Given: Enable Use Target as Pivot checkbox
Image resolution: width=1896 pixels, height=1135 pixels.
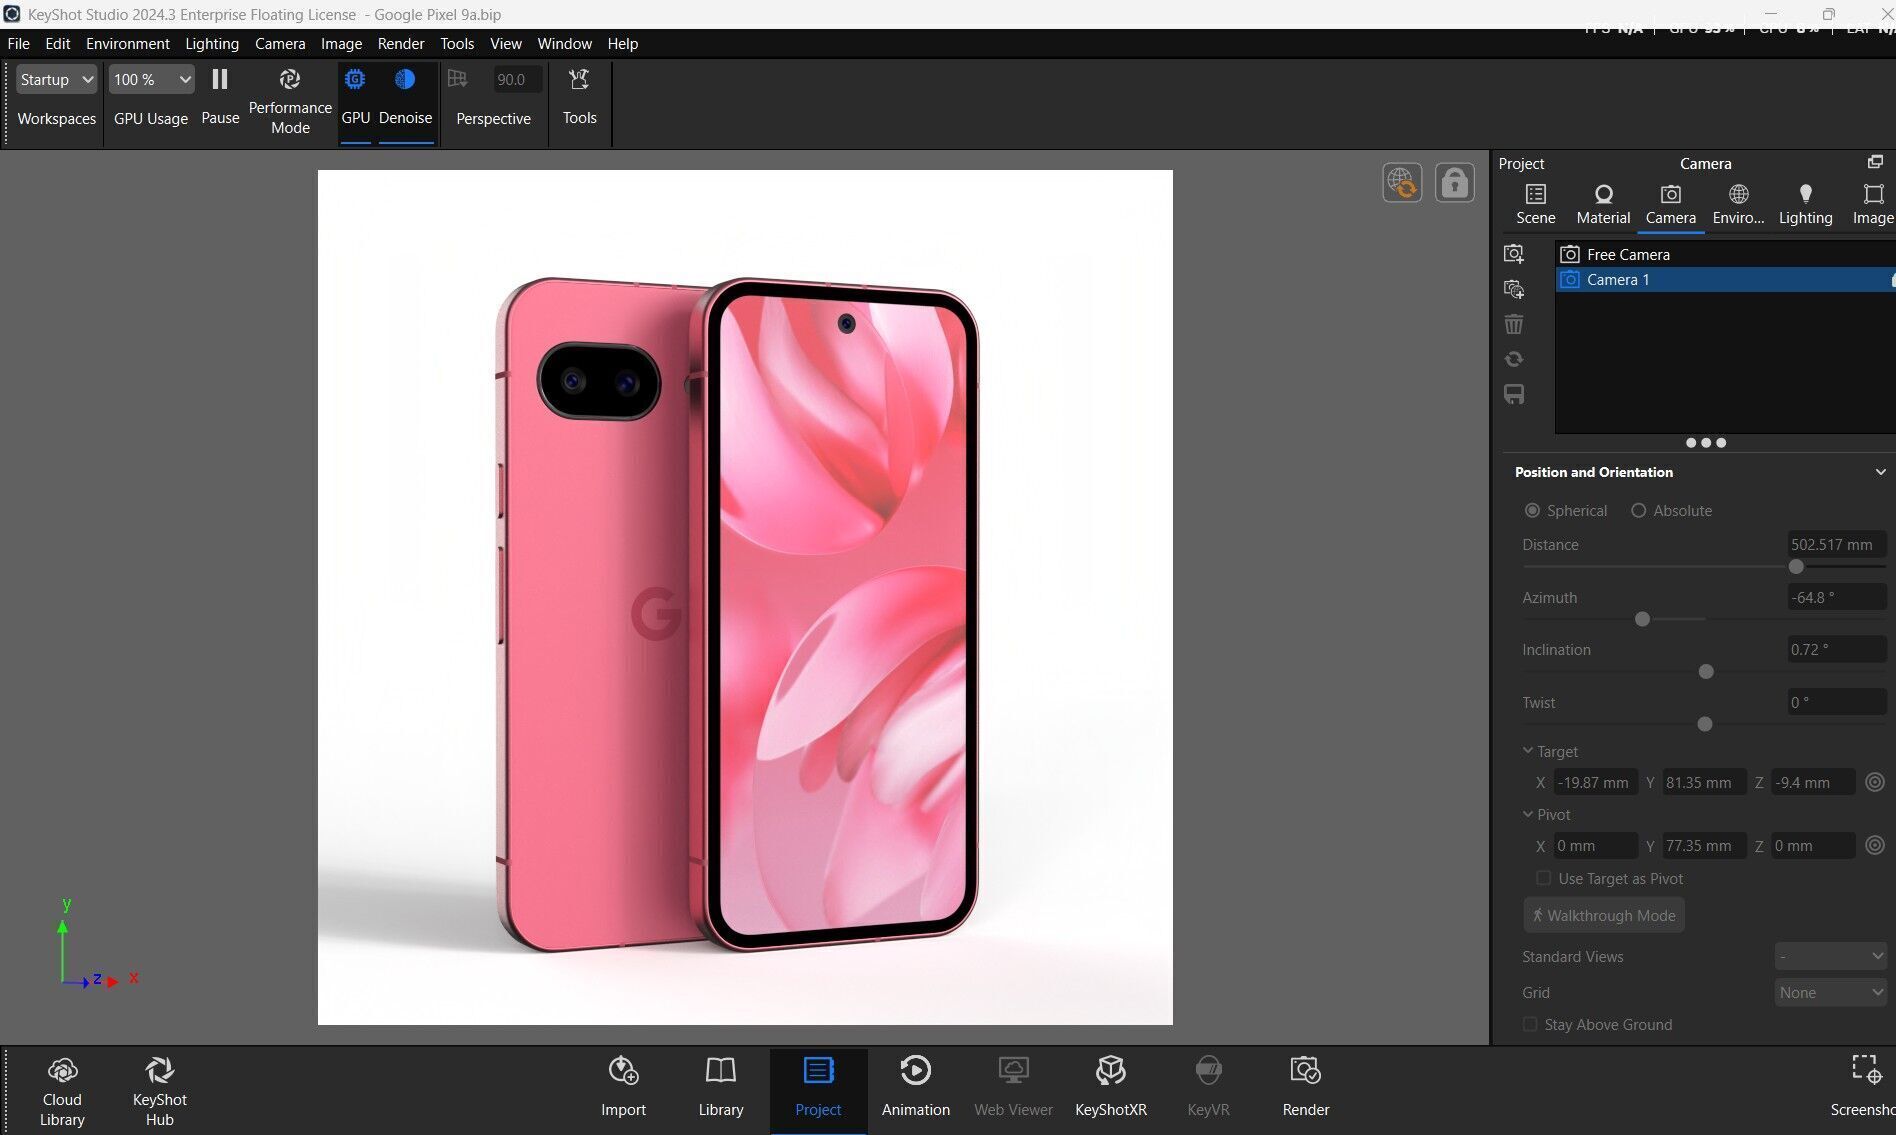Looking at the screenshot, I should 1543,878.
